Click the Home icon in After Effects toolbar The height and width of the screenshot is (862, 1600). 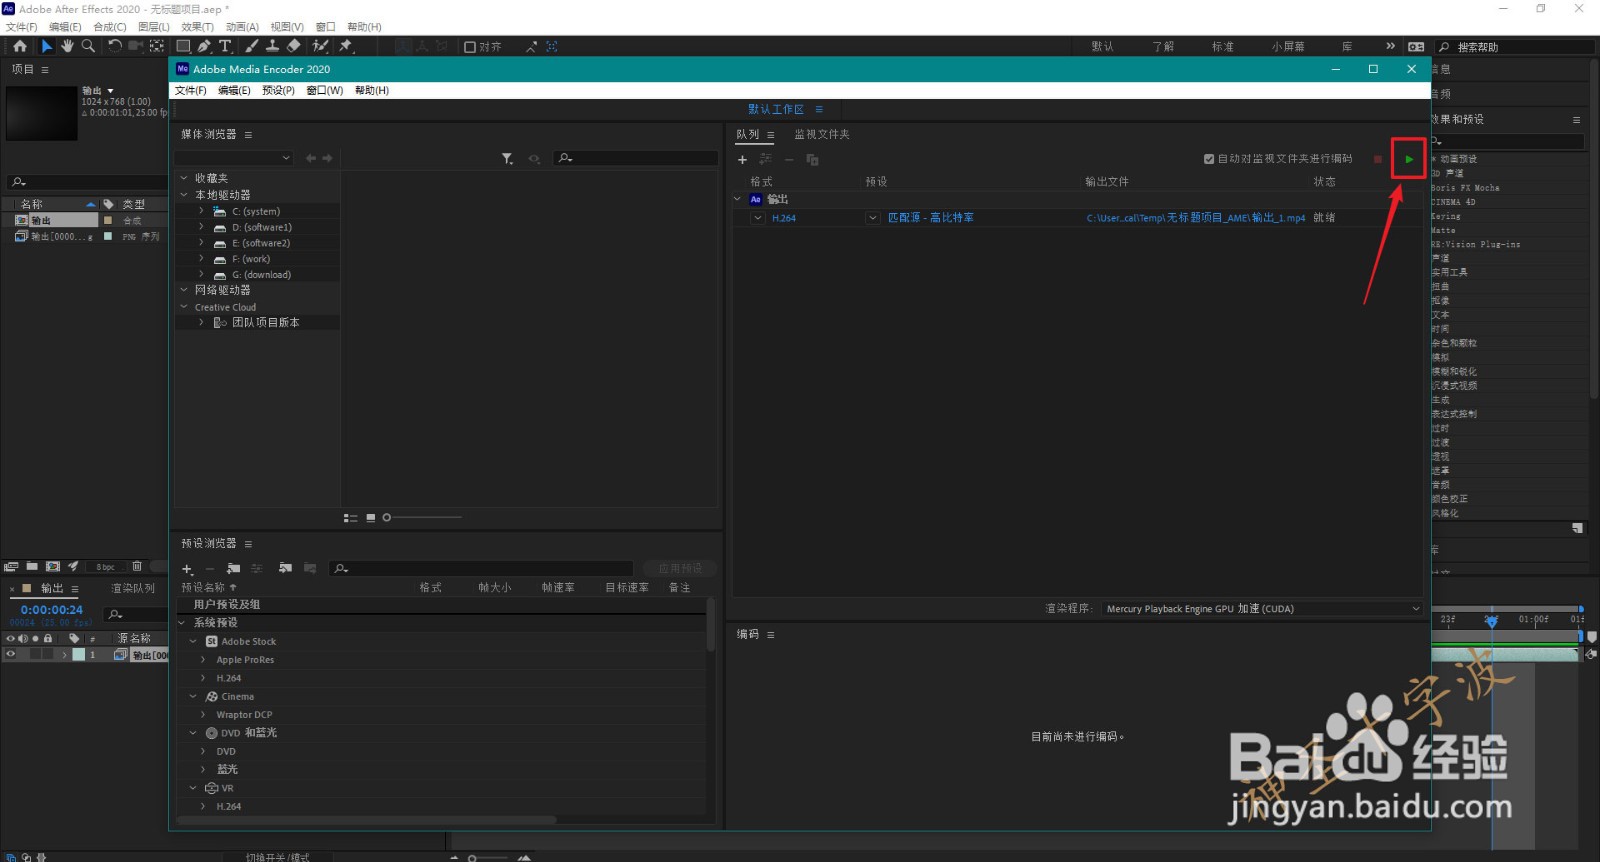(19, 46)
